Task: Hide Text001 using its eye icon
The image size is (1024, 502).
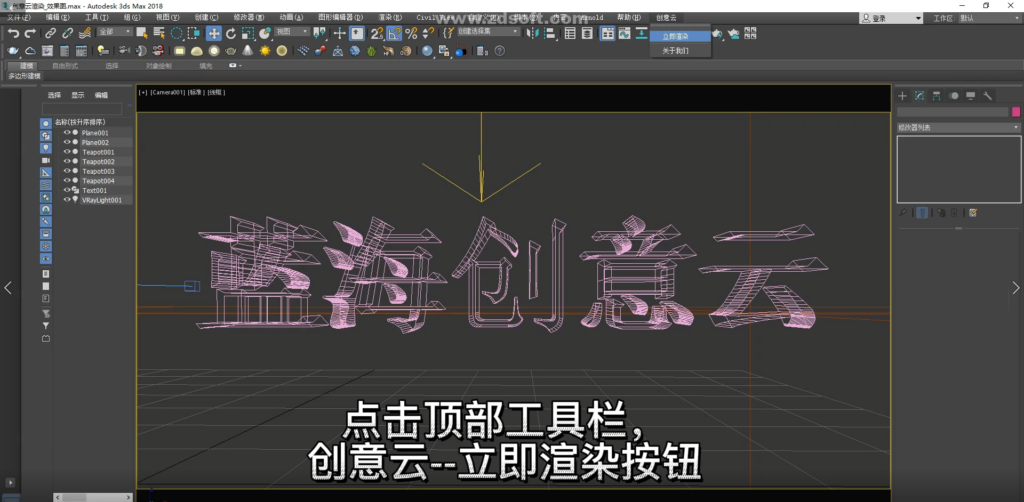Action: (x=67, y=190)
